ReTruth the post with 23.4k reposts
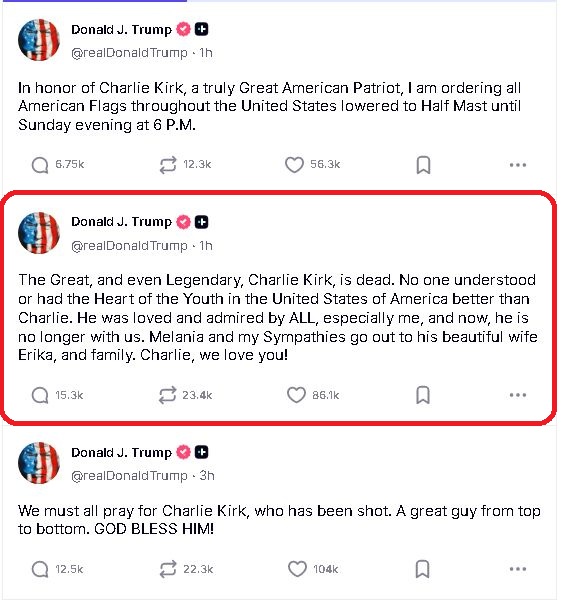This screenshot has width=561, height=600. [x=168, y=395]
